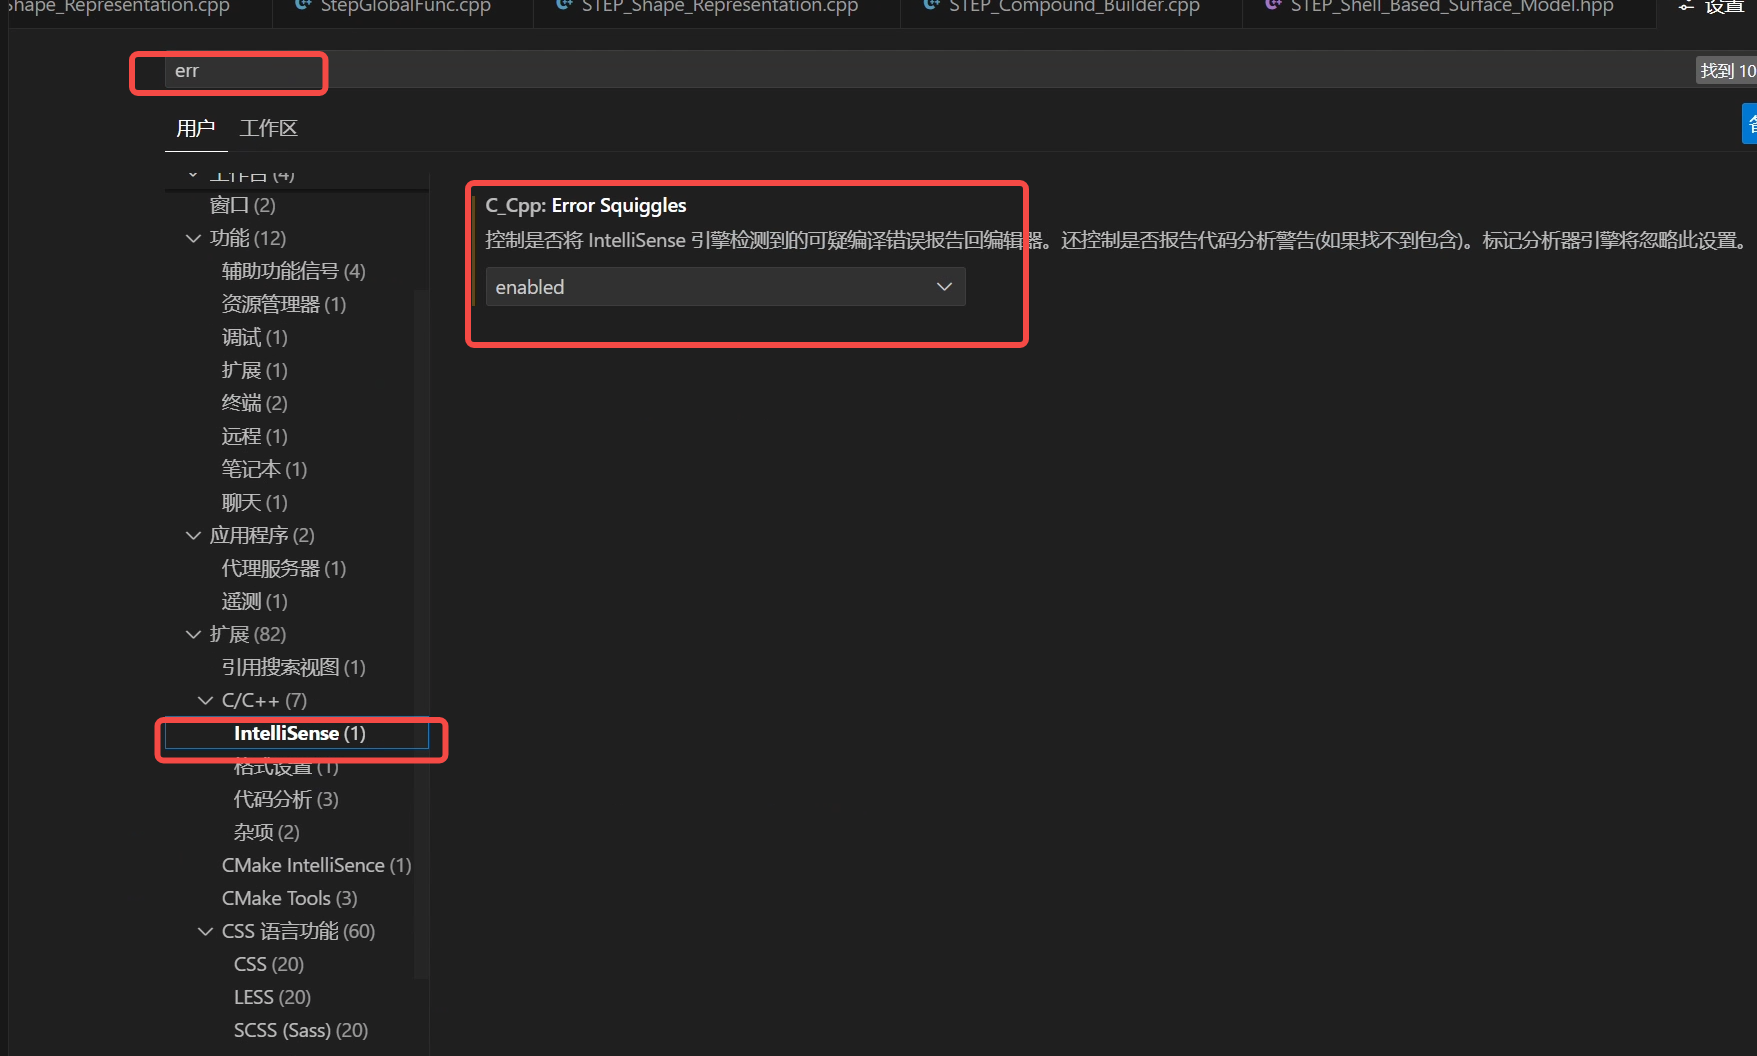Open the Error Squiggles enabled dropdown
The width and height of the screenshot is (1757, 1056).
[725, 287]
